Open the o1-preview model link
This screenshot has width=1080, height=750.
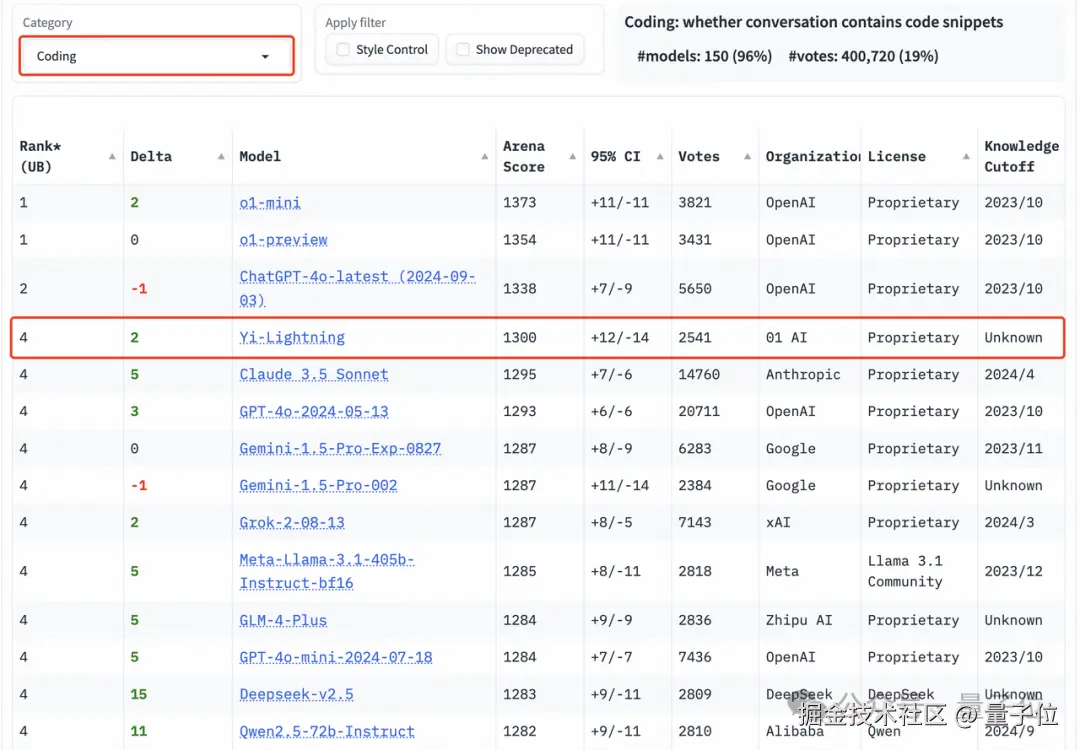point(283,240)
